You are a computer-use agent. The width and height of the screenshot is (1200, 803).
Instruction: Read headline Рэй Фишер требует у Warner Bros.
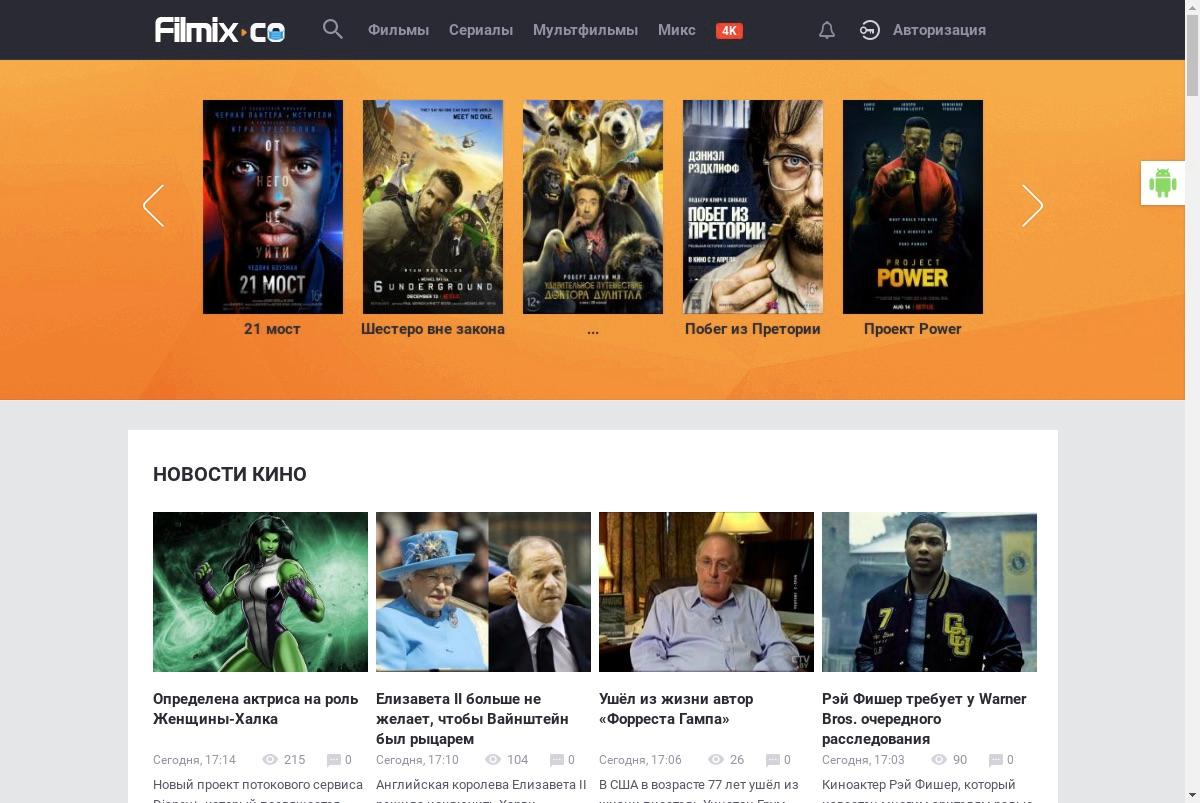[924, 719]
